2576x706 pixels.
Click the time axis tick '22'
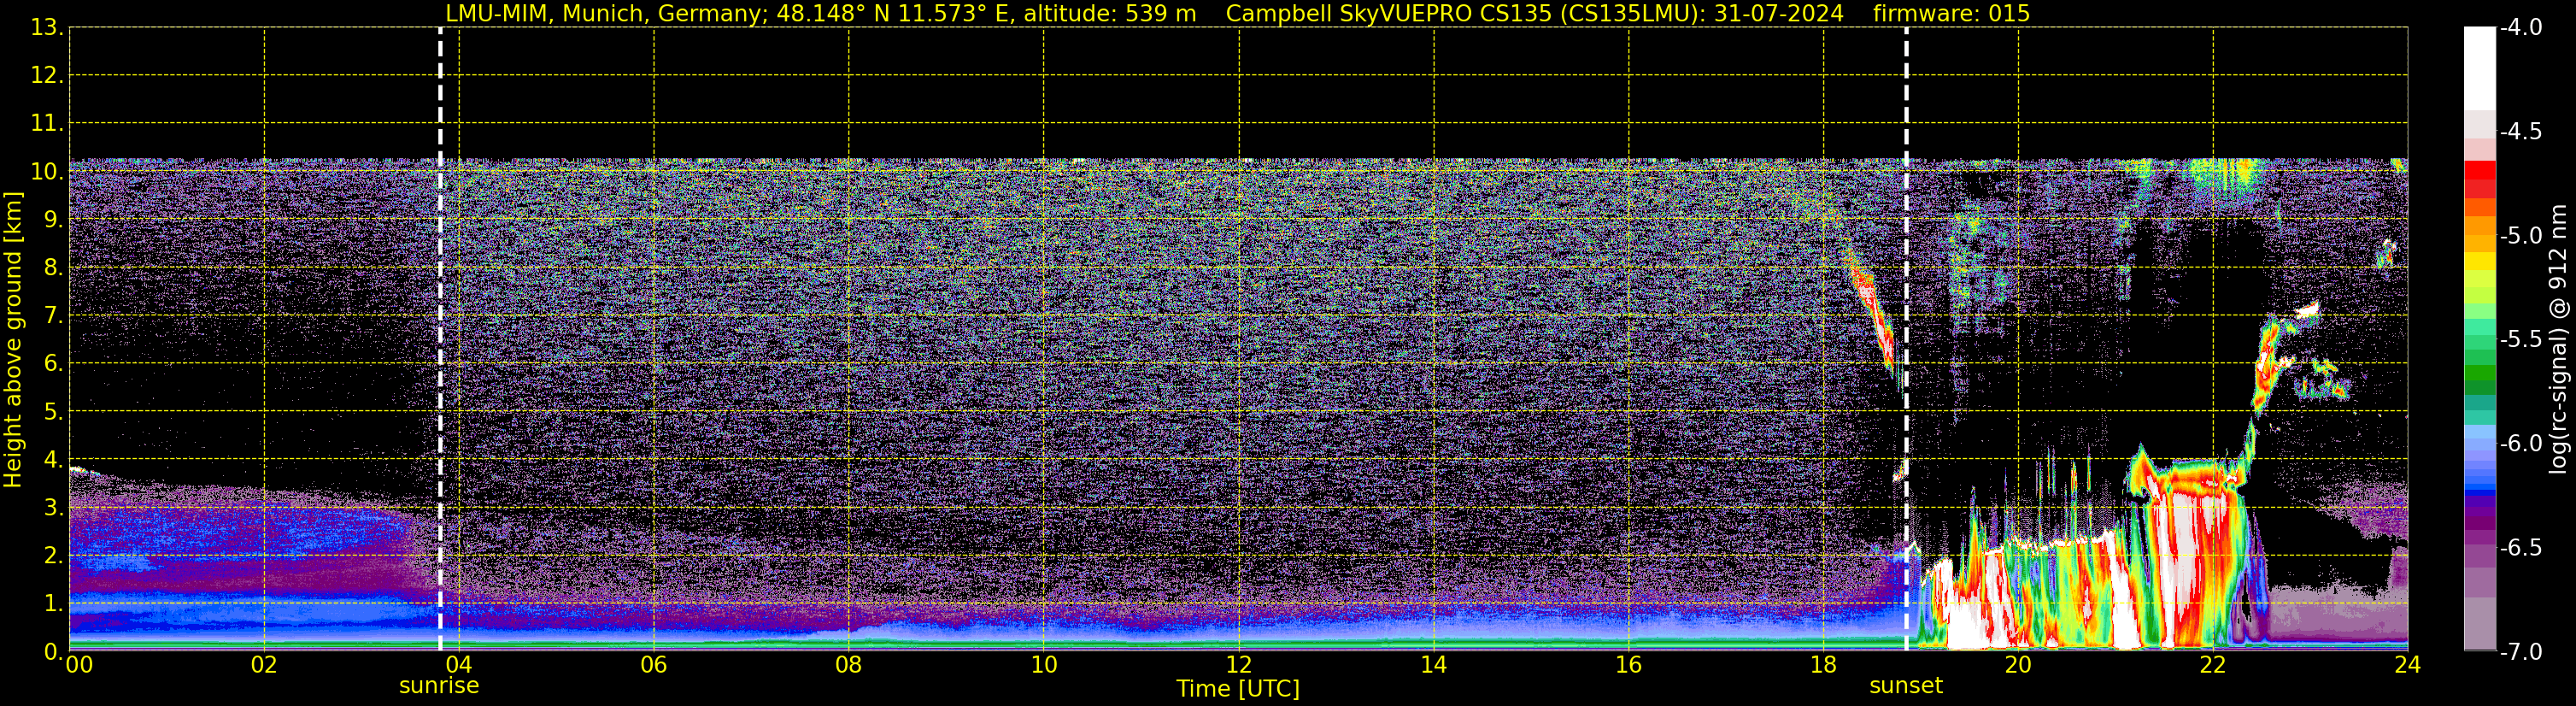pyautogui.click(x=2213, y=665)
